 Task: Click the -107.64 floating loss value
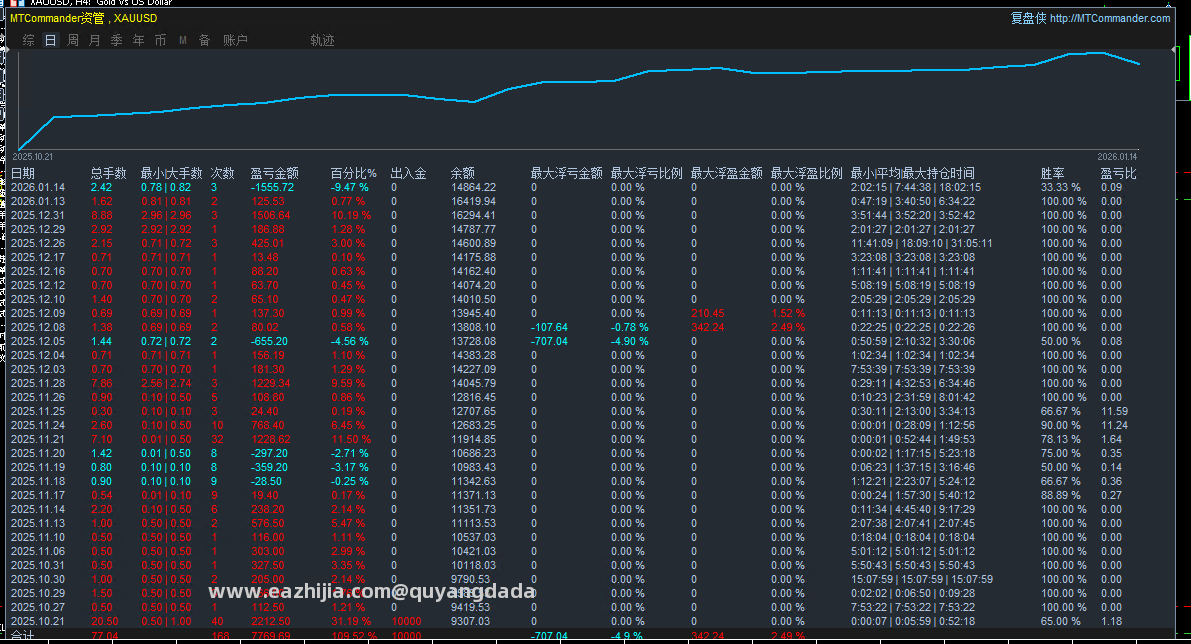coord(549,327)
